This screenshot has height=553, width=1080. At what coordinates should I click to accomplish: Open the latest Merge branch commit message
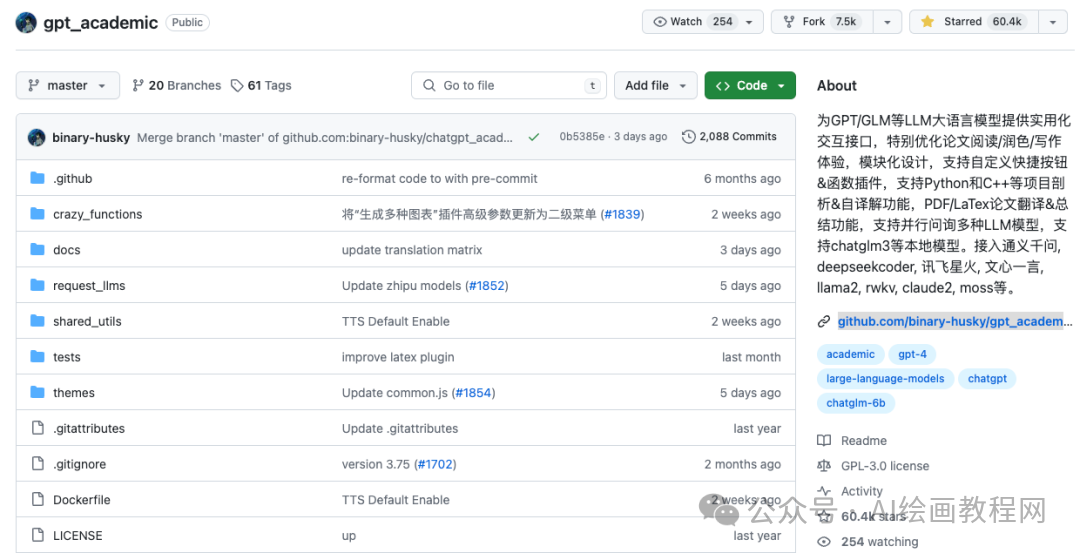[x=324, y=137]
